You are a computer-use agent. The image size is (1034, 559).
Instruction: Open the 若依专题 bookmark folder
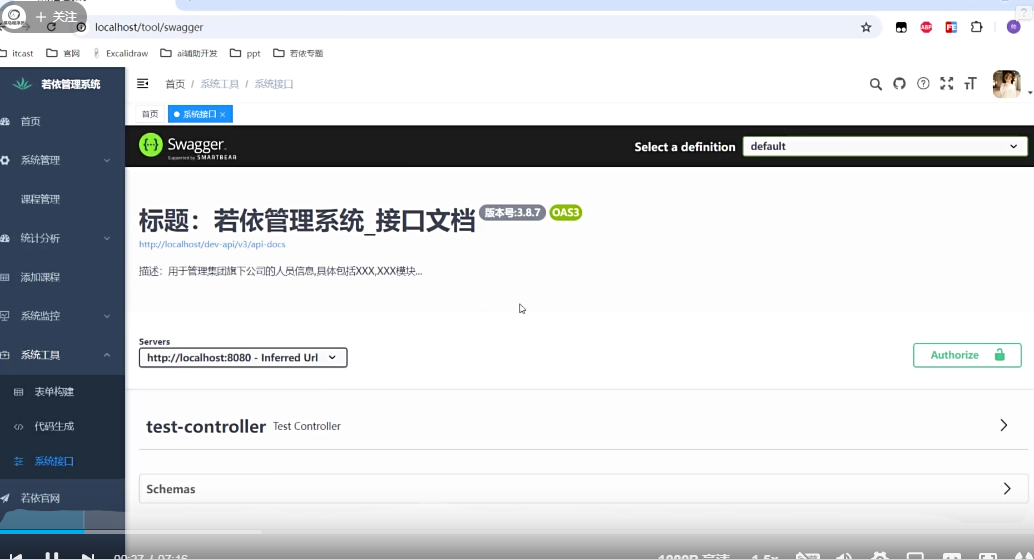click(x=298, y=53)
